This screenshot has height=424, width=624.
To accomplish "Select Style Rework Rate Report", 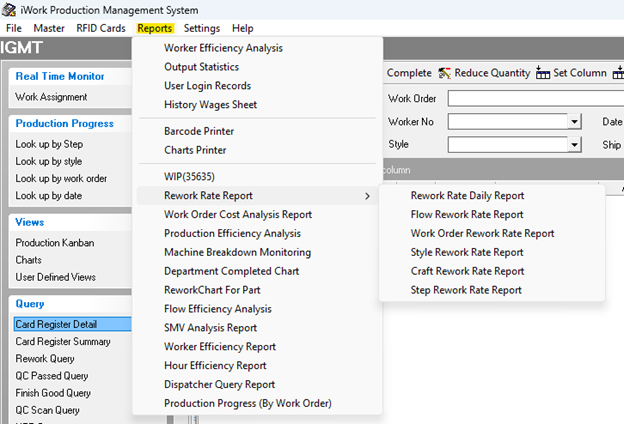I will 467,252.
